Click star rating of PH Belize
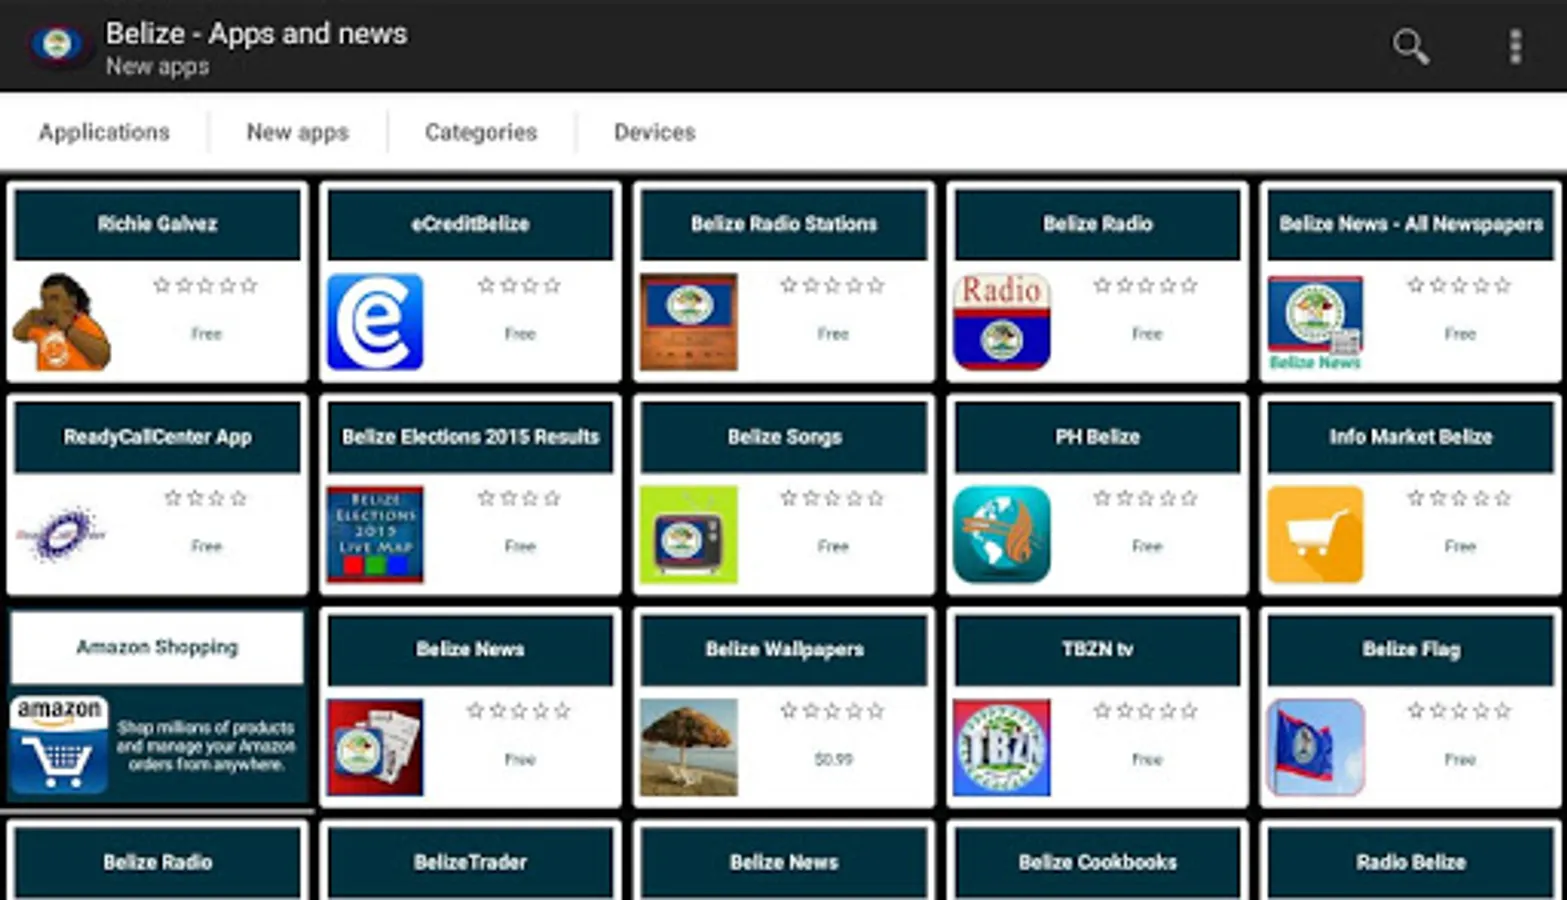 [1146, 499]
